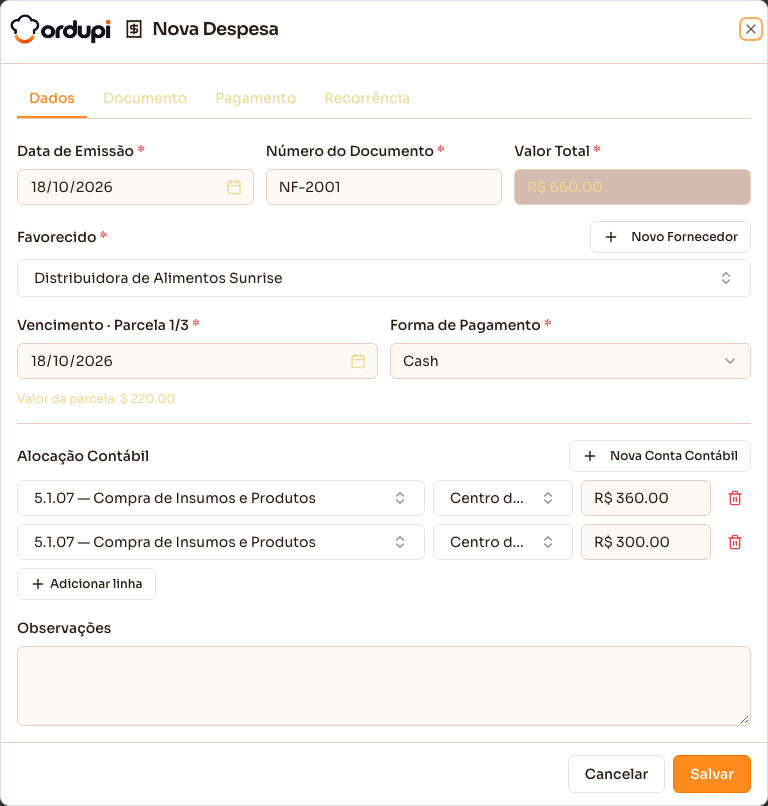
Task: Open calendar for Data de Emissão
Action: click(x=234, y=187)
